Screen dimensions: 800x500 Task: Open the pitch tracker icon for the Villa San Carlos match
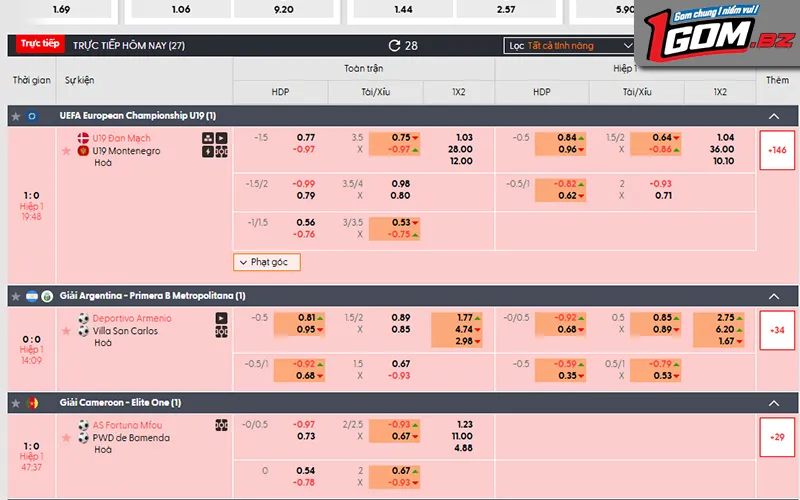tap(221, 332)
